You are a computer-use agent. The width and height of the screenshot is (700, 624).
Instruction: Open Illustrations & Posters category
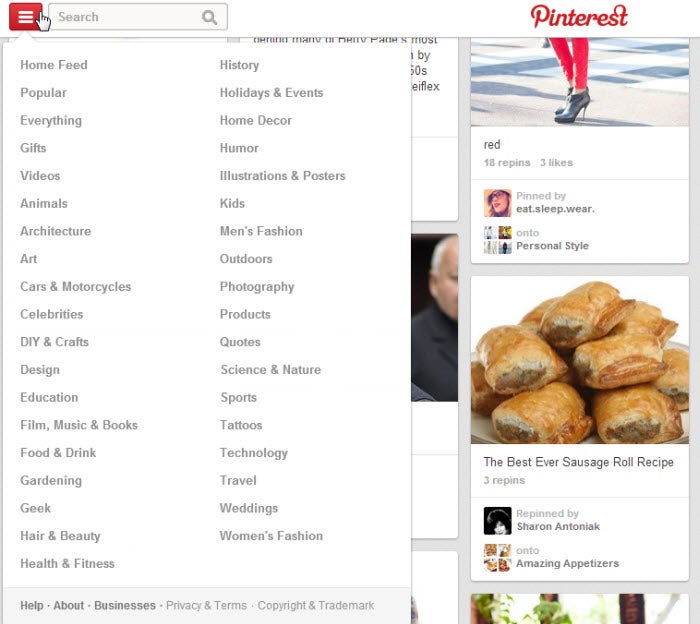coord(283,176)
